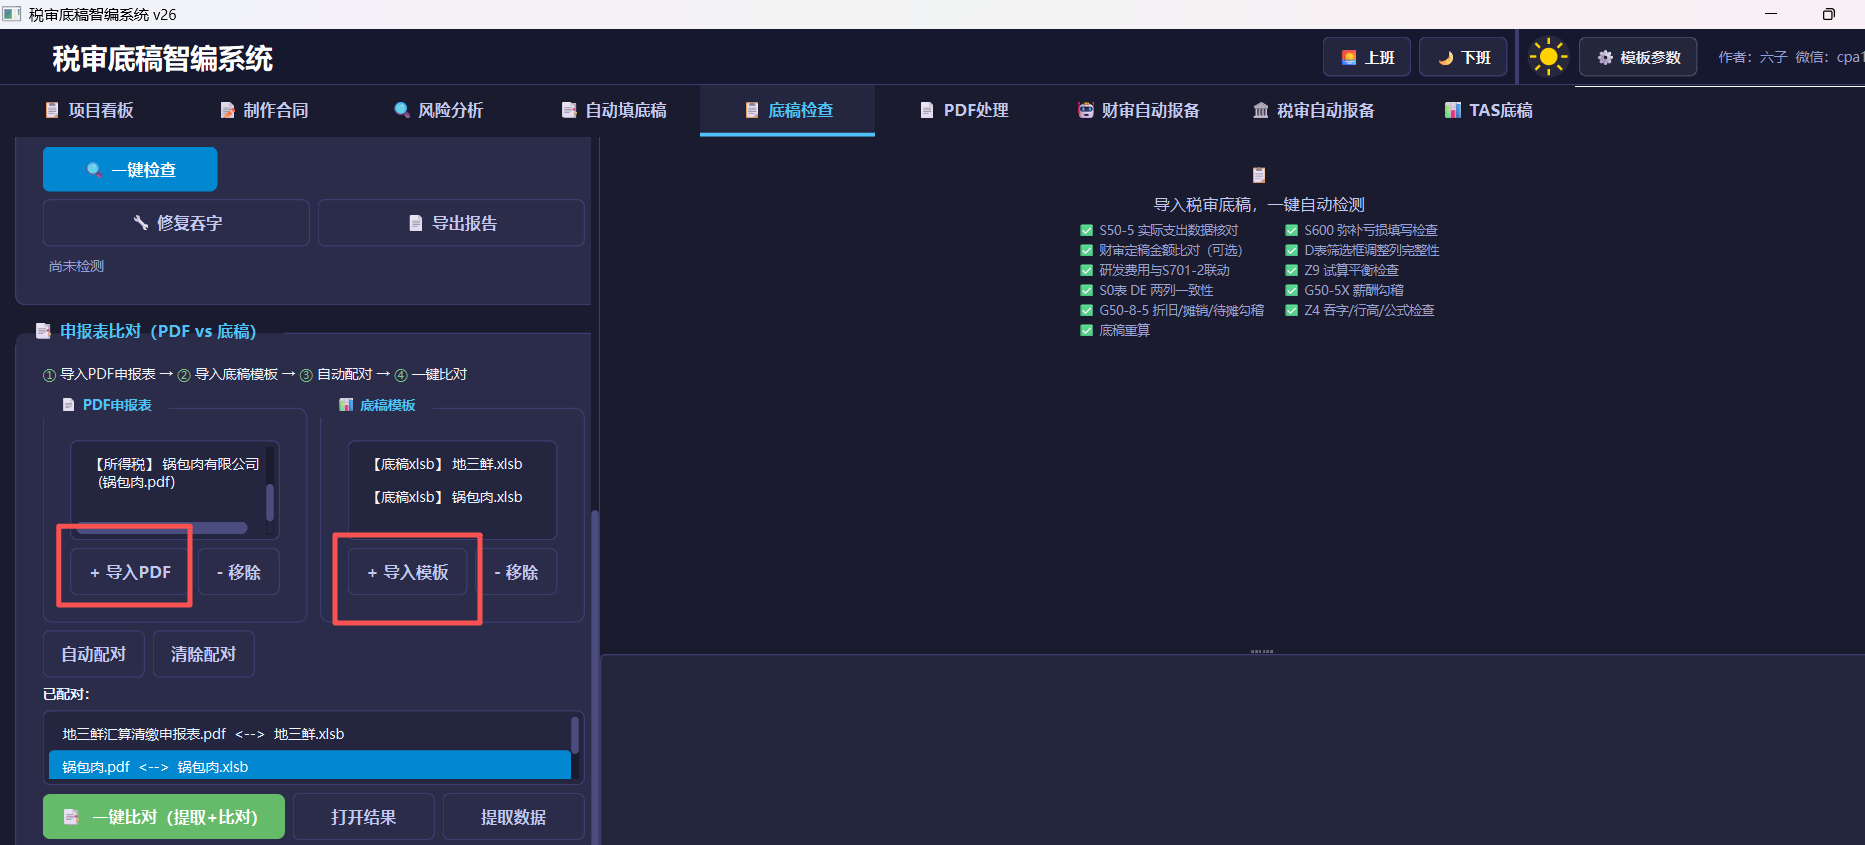The width and height of the screenshot is (1865, 845).
Task: Go to the 自动填底稿 tab
Action: point(613,110)
